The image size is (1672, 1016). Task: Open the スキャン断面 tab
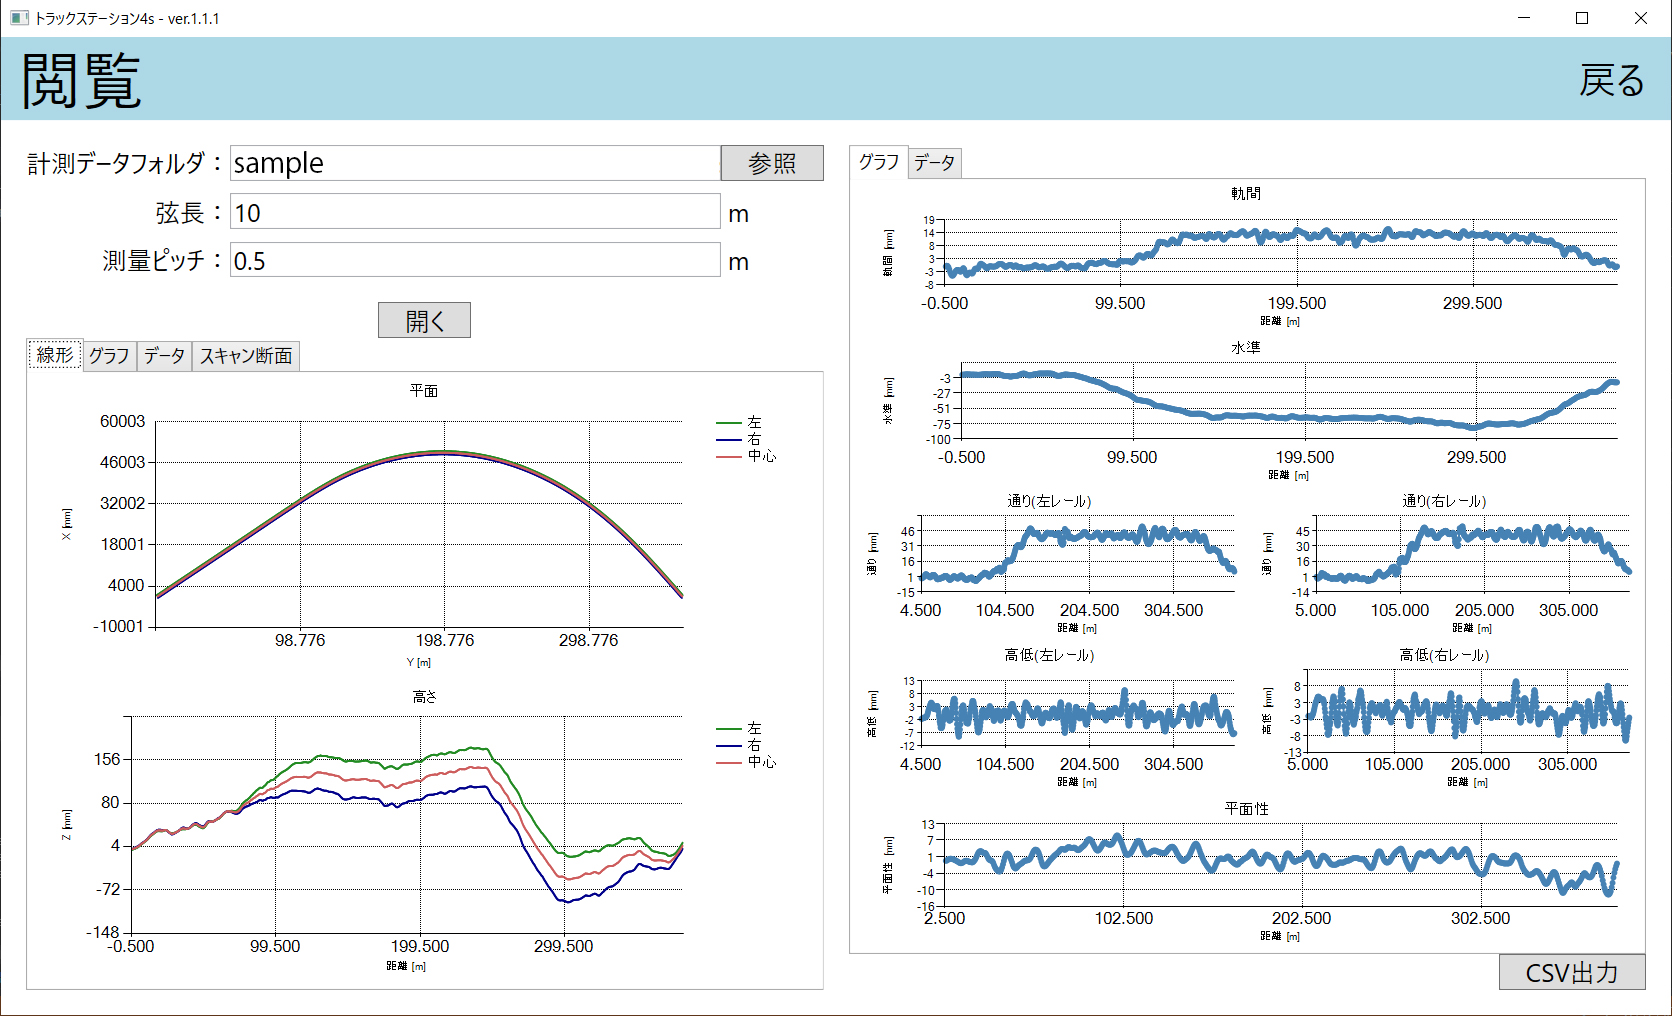pyautogui.click(x=246, y=355)
